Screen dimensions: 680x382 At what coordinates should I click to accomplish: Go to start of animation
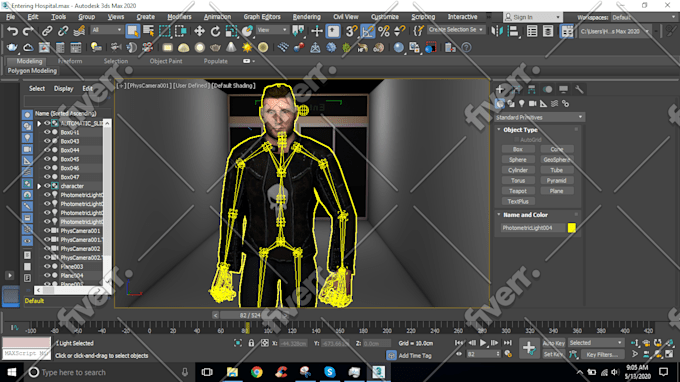click(459, 343)
